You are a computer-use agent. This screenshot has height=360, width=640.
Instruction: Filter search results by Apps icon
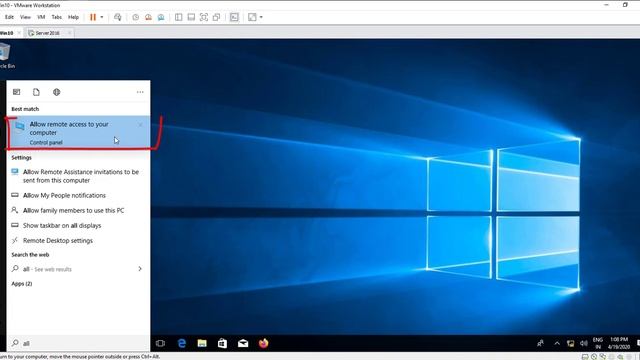pyautogui.click(x=16, y=92)
